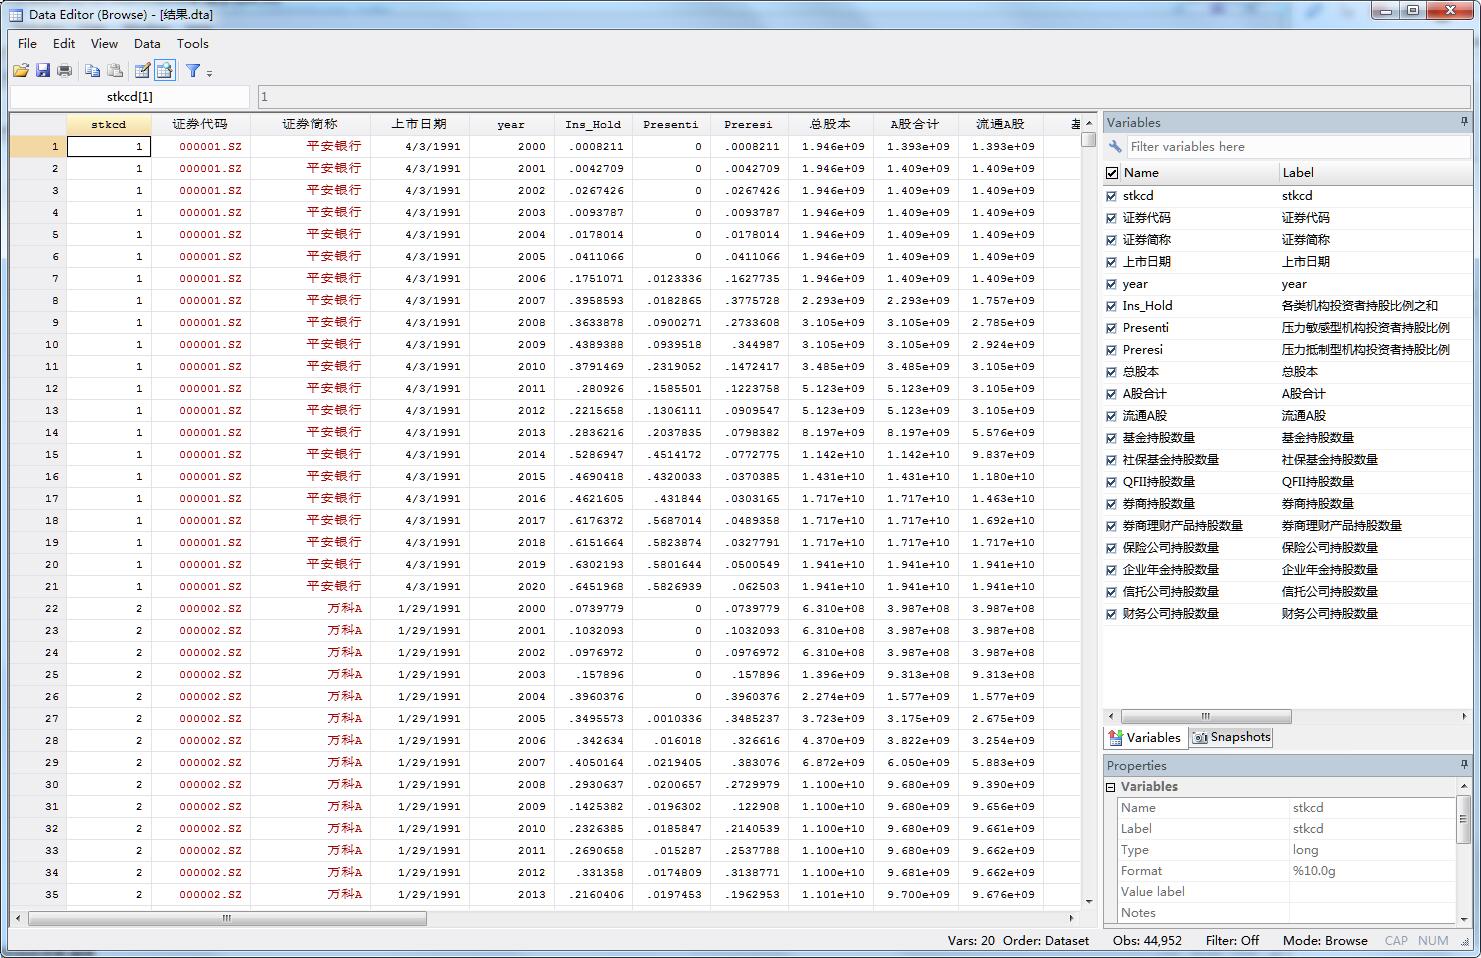
Task: Open the toolbar overflow options arrow
Action: pyautogui.click(x=209, y=72)
